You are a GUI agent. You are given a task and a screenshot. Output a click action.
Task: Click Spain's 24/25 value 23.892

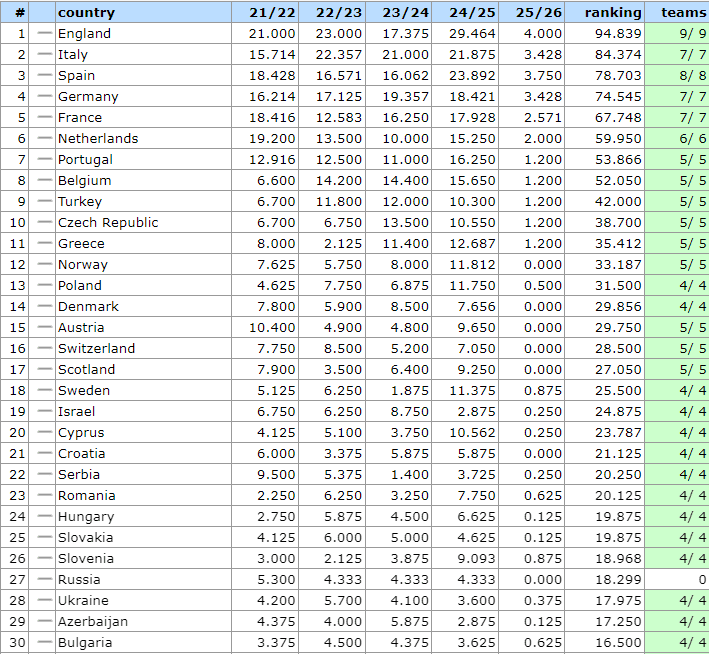click(x=472, y=76)
